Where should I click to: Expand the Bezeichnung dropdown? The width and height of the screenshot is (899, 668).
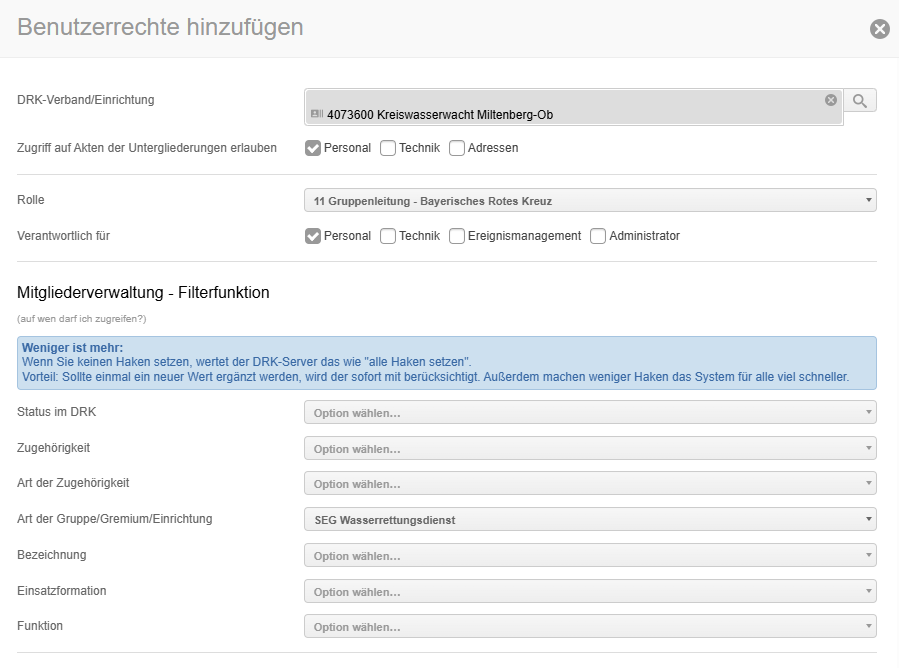[x=590, y=555]
